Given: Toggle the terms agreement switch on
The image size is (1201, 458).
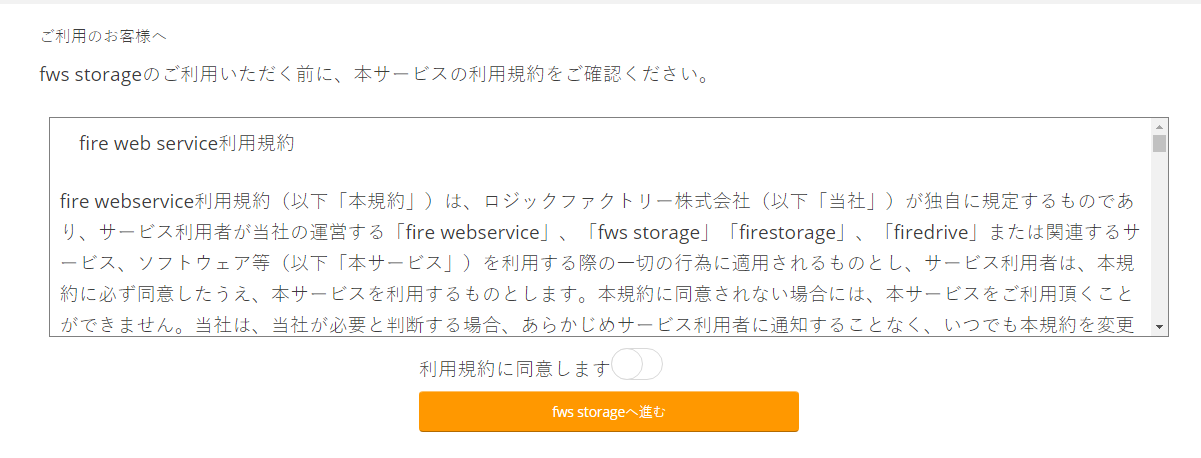Looking at the screenshot, I should click(x=637, y=366).
